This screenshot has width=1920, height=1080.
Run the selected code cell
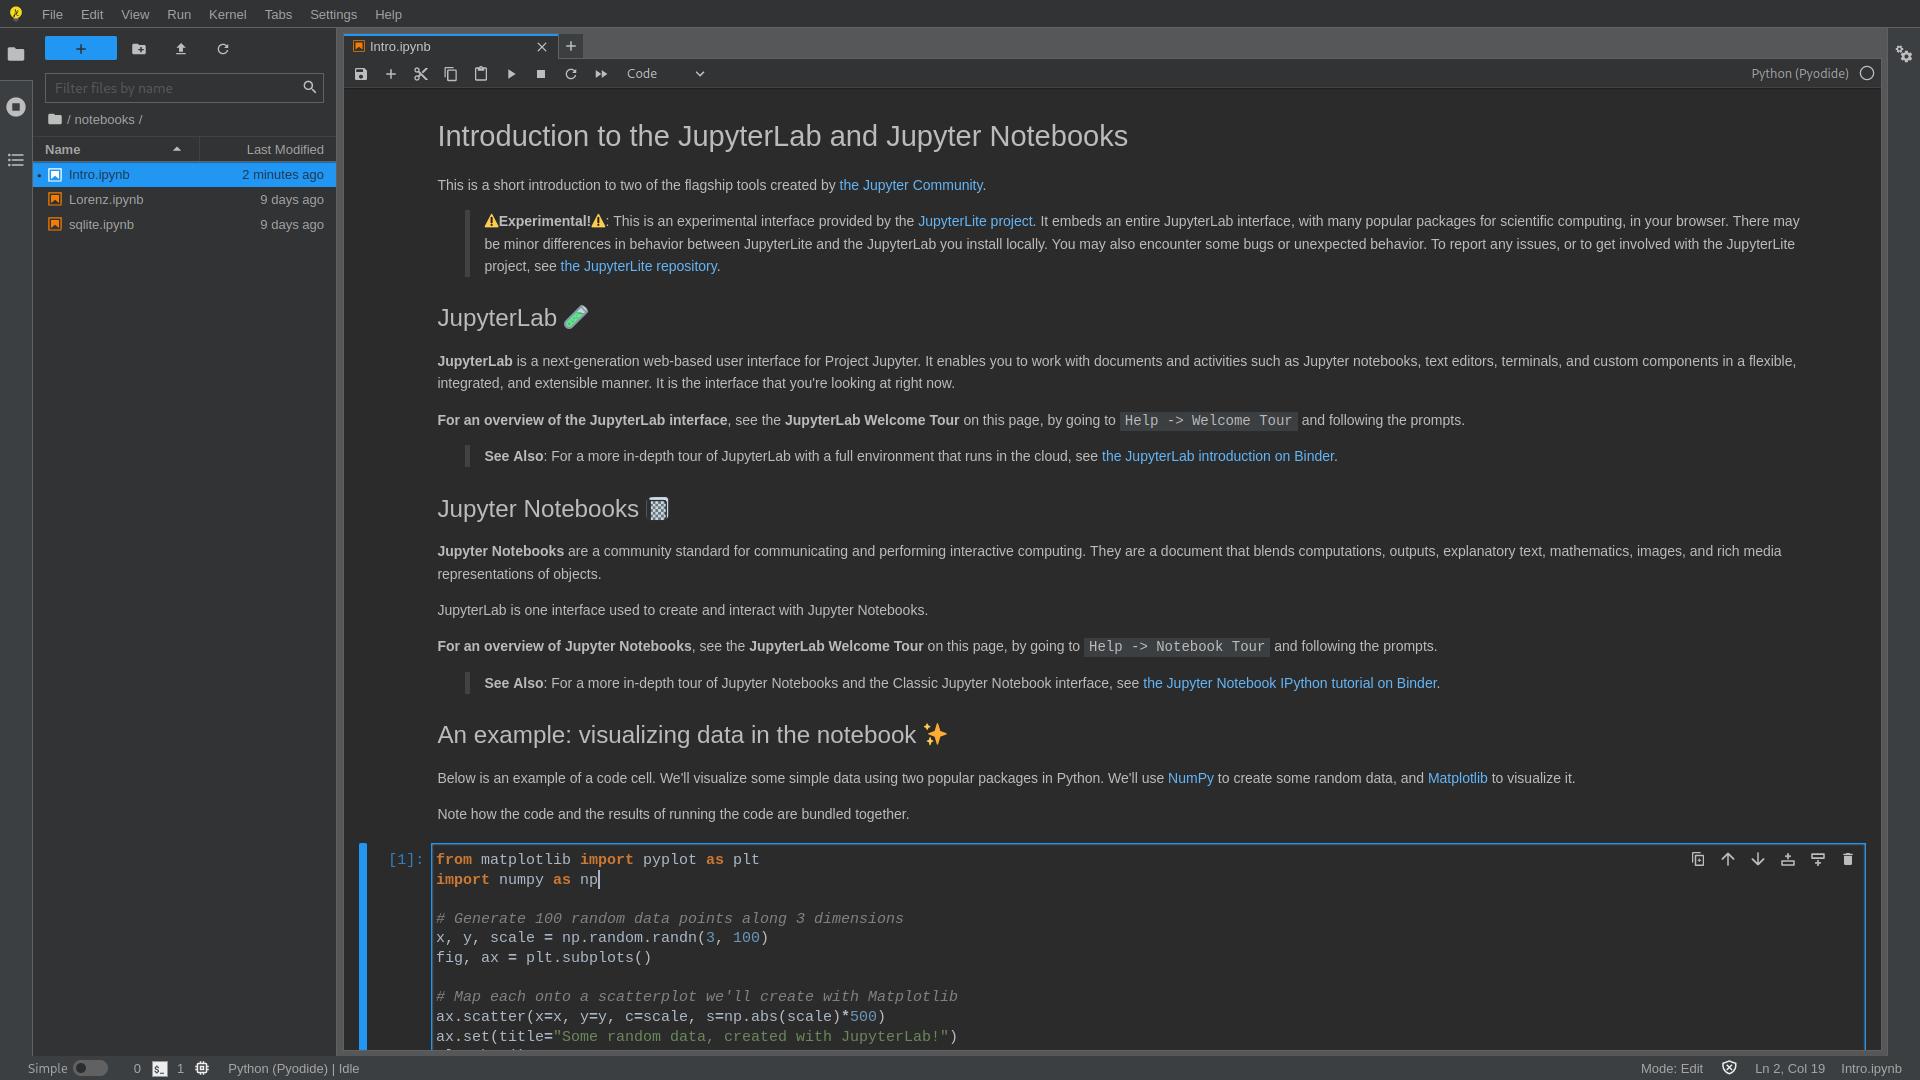click(511, 74)
